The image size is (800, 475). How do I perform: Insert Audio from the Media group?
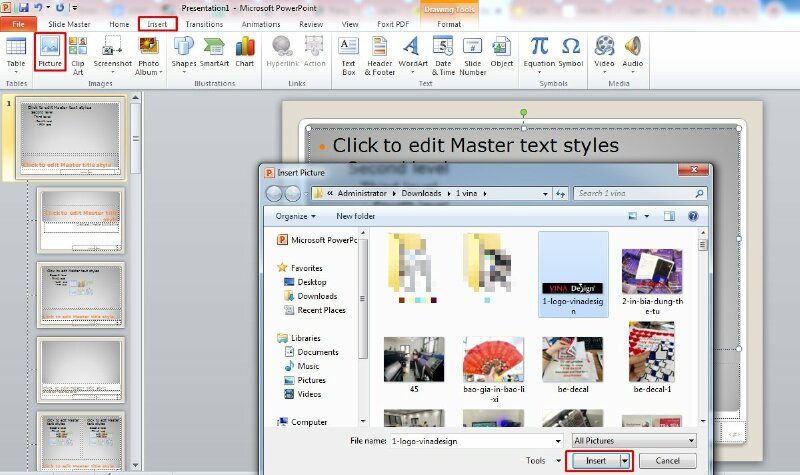633,55
